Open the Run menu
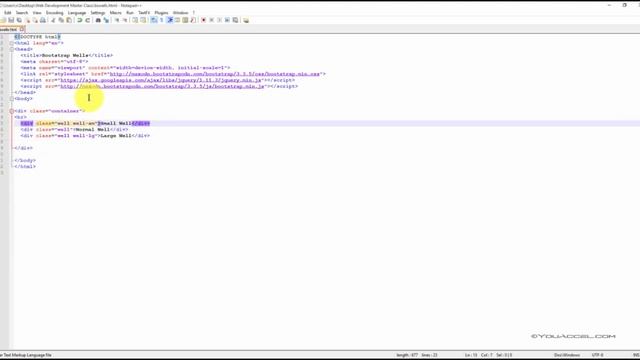Image resolution: width=640 pixels, height=360 pixels. click(x=130, y=13)
